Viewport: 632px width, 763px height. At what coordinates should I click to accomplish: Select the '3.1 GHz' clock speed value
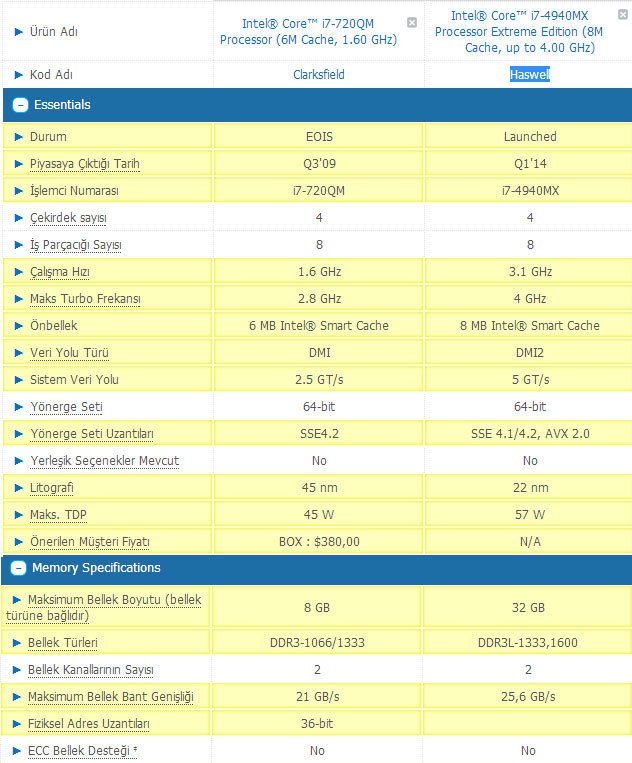(x=530, y=272)
